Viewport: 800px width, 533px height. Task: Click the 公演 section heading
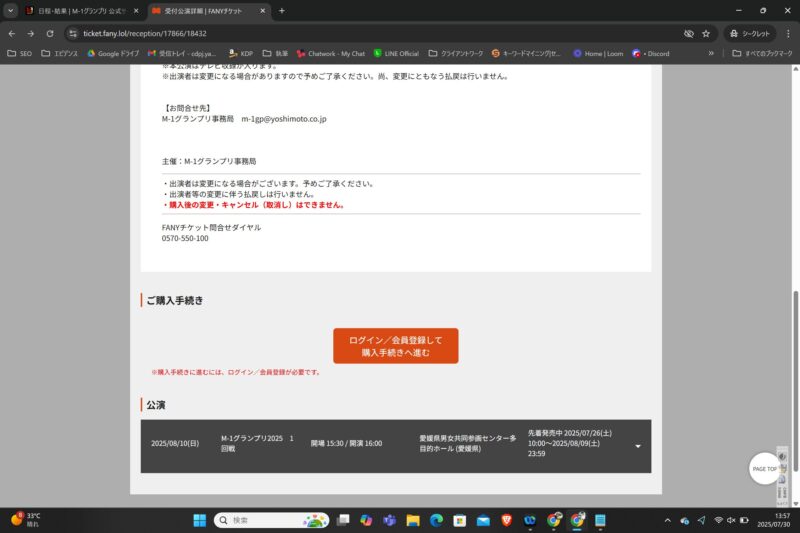[x=156, y=405]
